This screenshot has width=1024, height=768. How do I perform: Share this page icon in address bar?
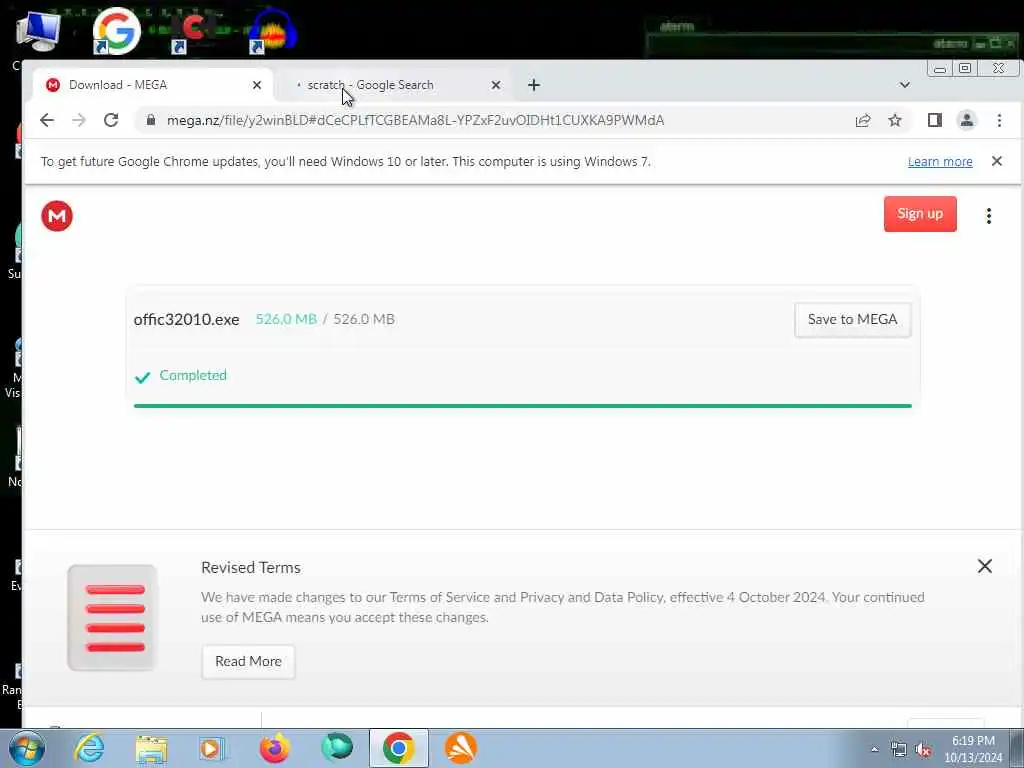(863, 120)
